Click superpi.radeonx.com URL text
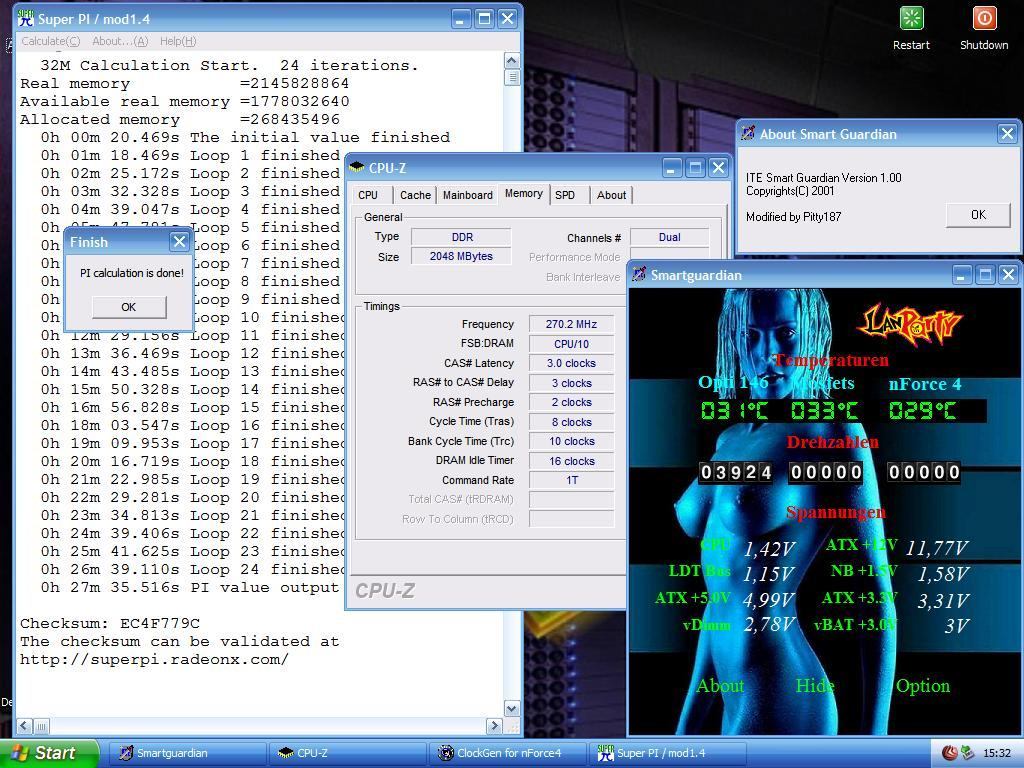Screen dimensions: 1024x768 [x=154, y=660]
